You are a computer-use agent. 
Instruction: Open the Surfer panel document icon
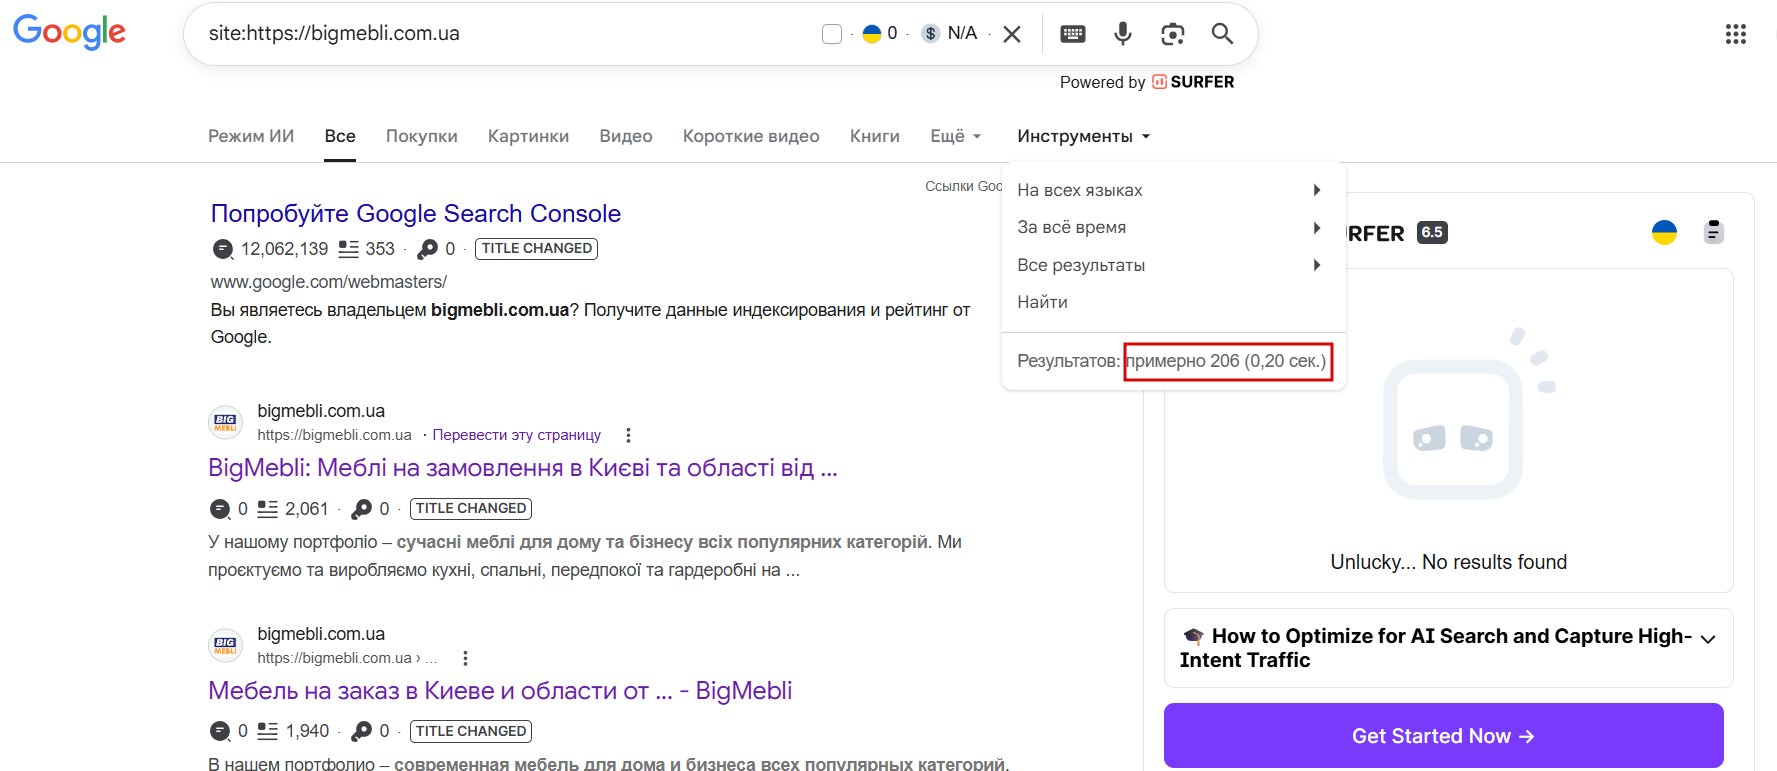coord(1714,233)
